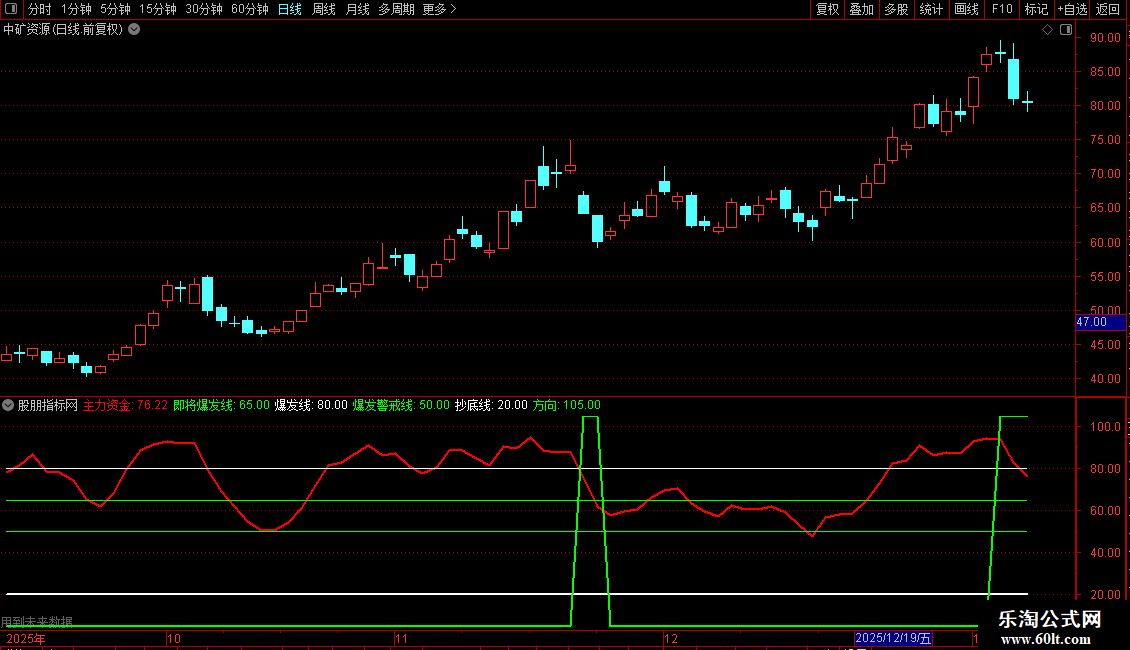This screenshot has height=650, width=1130.
Task: Select the 60分钟 period tab
Action: pyautogui.click(x=250, y=9)
